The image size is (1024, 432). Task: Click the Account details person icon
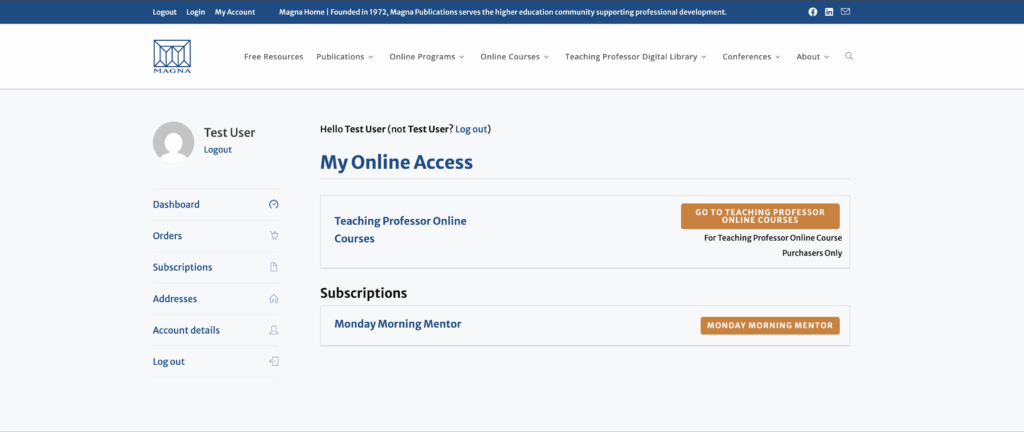(274, 330)
